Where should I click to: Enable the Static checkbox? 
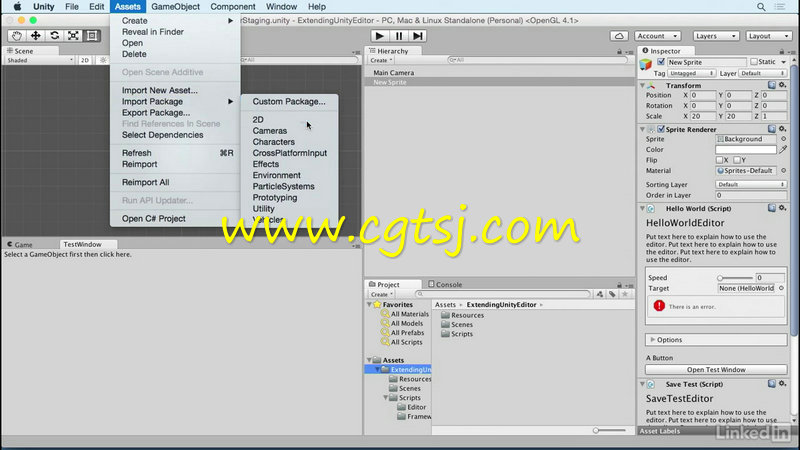754,62
